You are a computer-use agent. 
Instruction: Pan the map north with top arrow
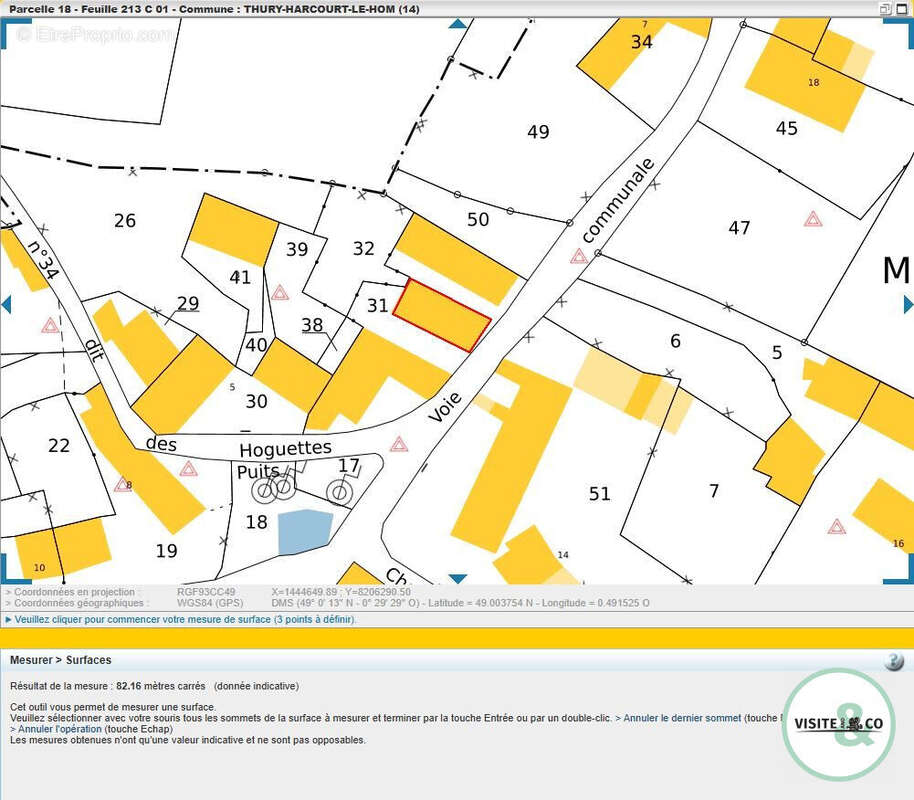457,24
